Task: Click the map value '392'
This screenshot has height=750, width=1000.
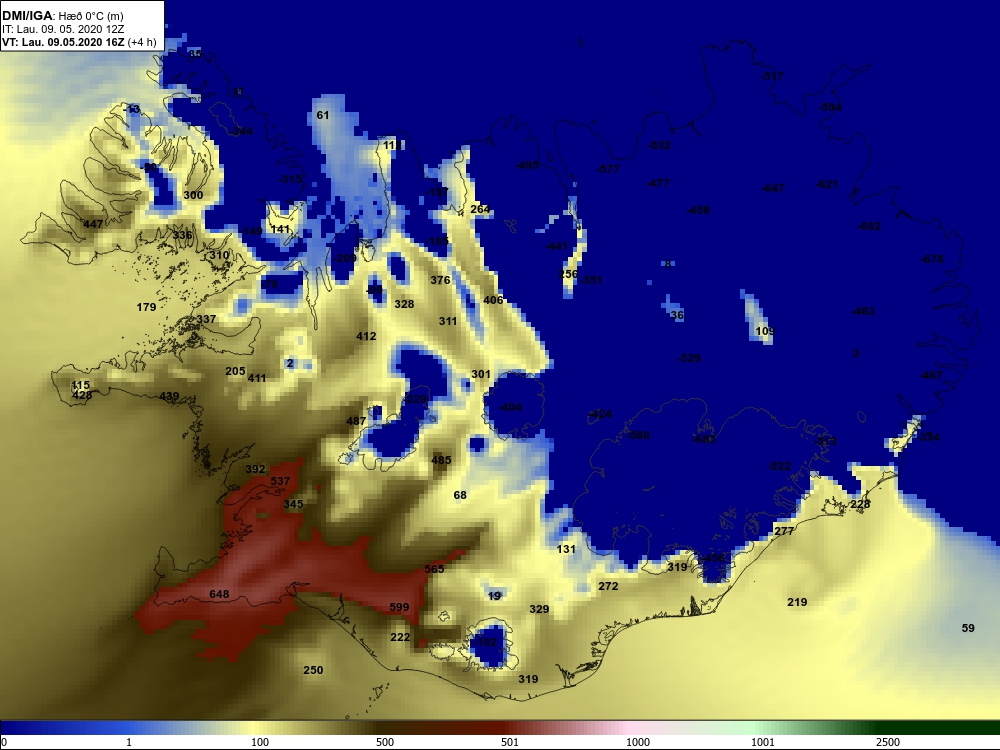Action: [x=255, y=469]
